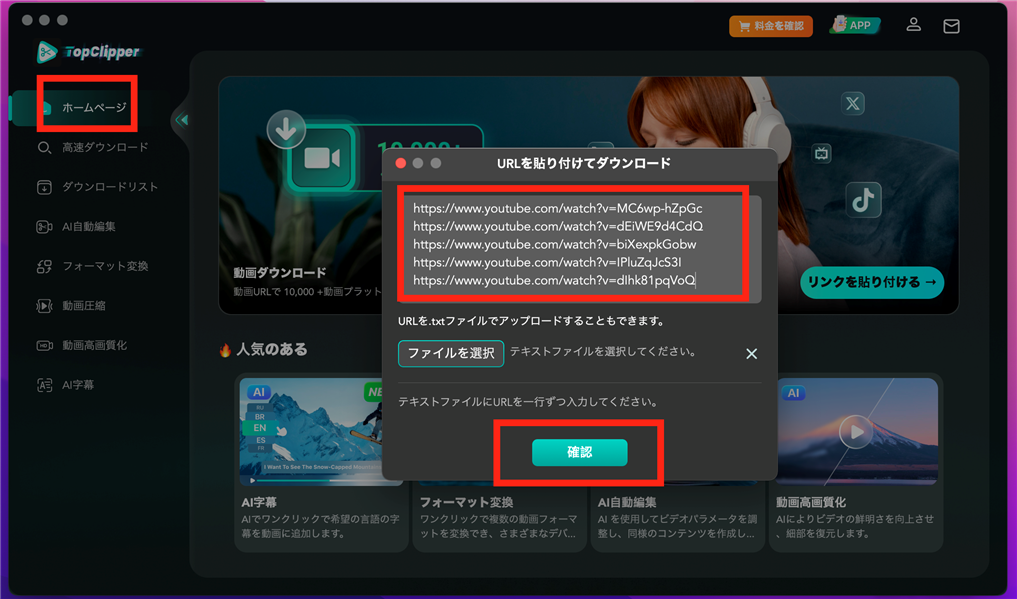Click the AI自動編集 card title
The height and width of the screenshot is (599, 1017).
pos(627,502)
